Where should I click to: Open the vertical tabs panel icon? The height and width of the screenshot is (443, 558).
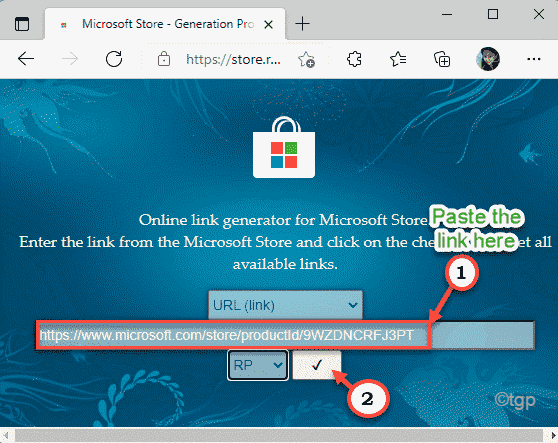pos(22,24)
